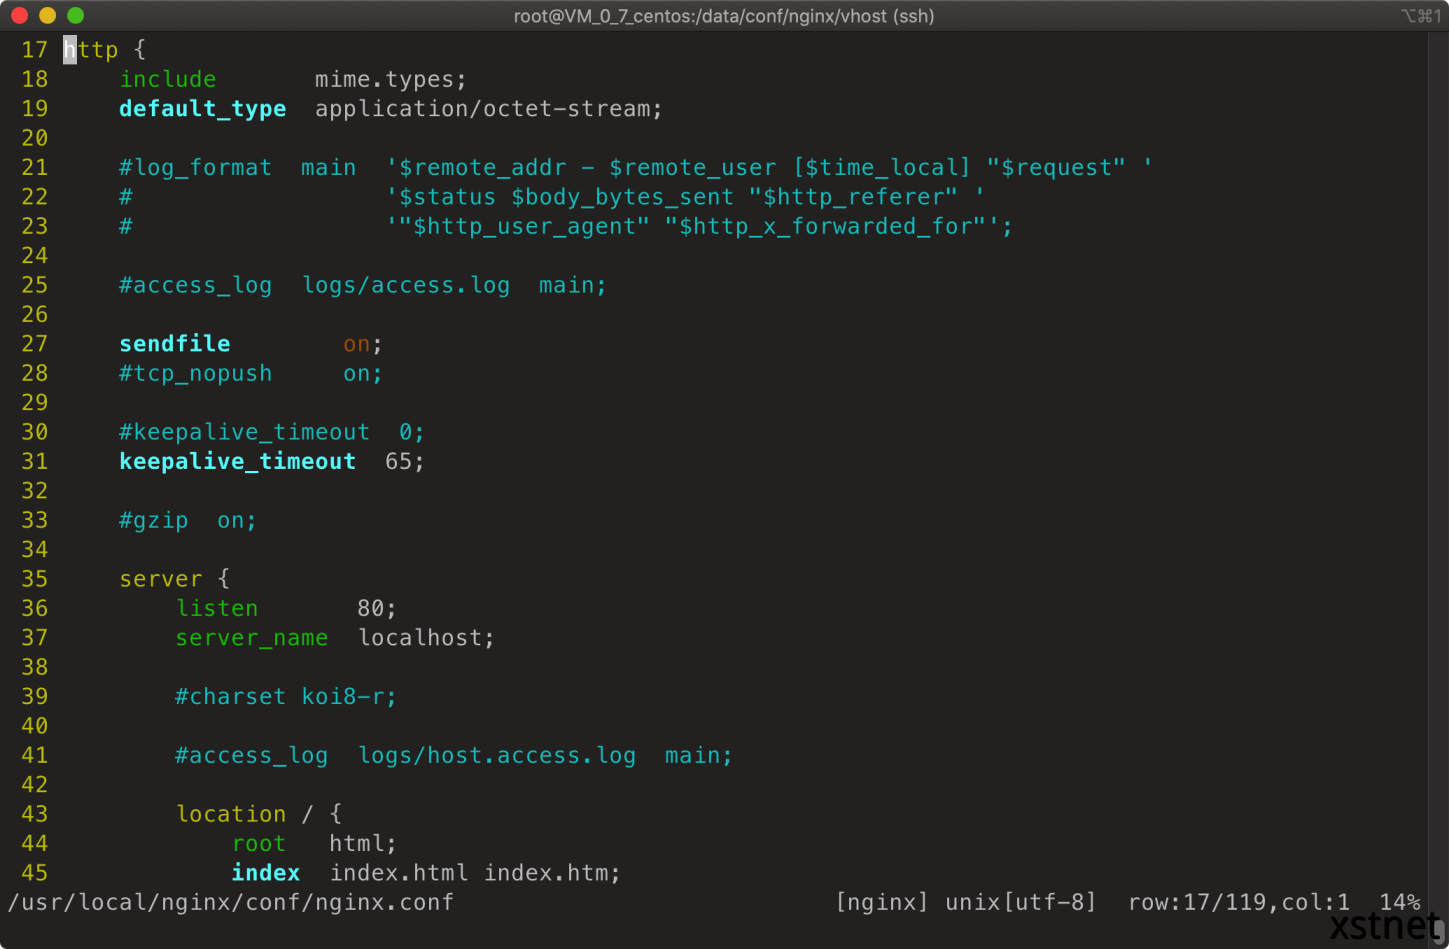This screenshot has width=1449, height=949.
Task: Click the 'default_type' directive on line 19
Action: tap(202, 109)
